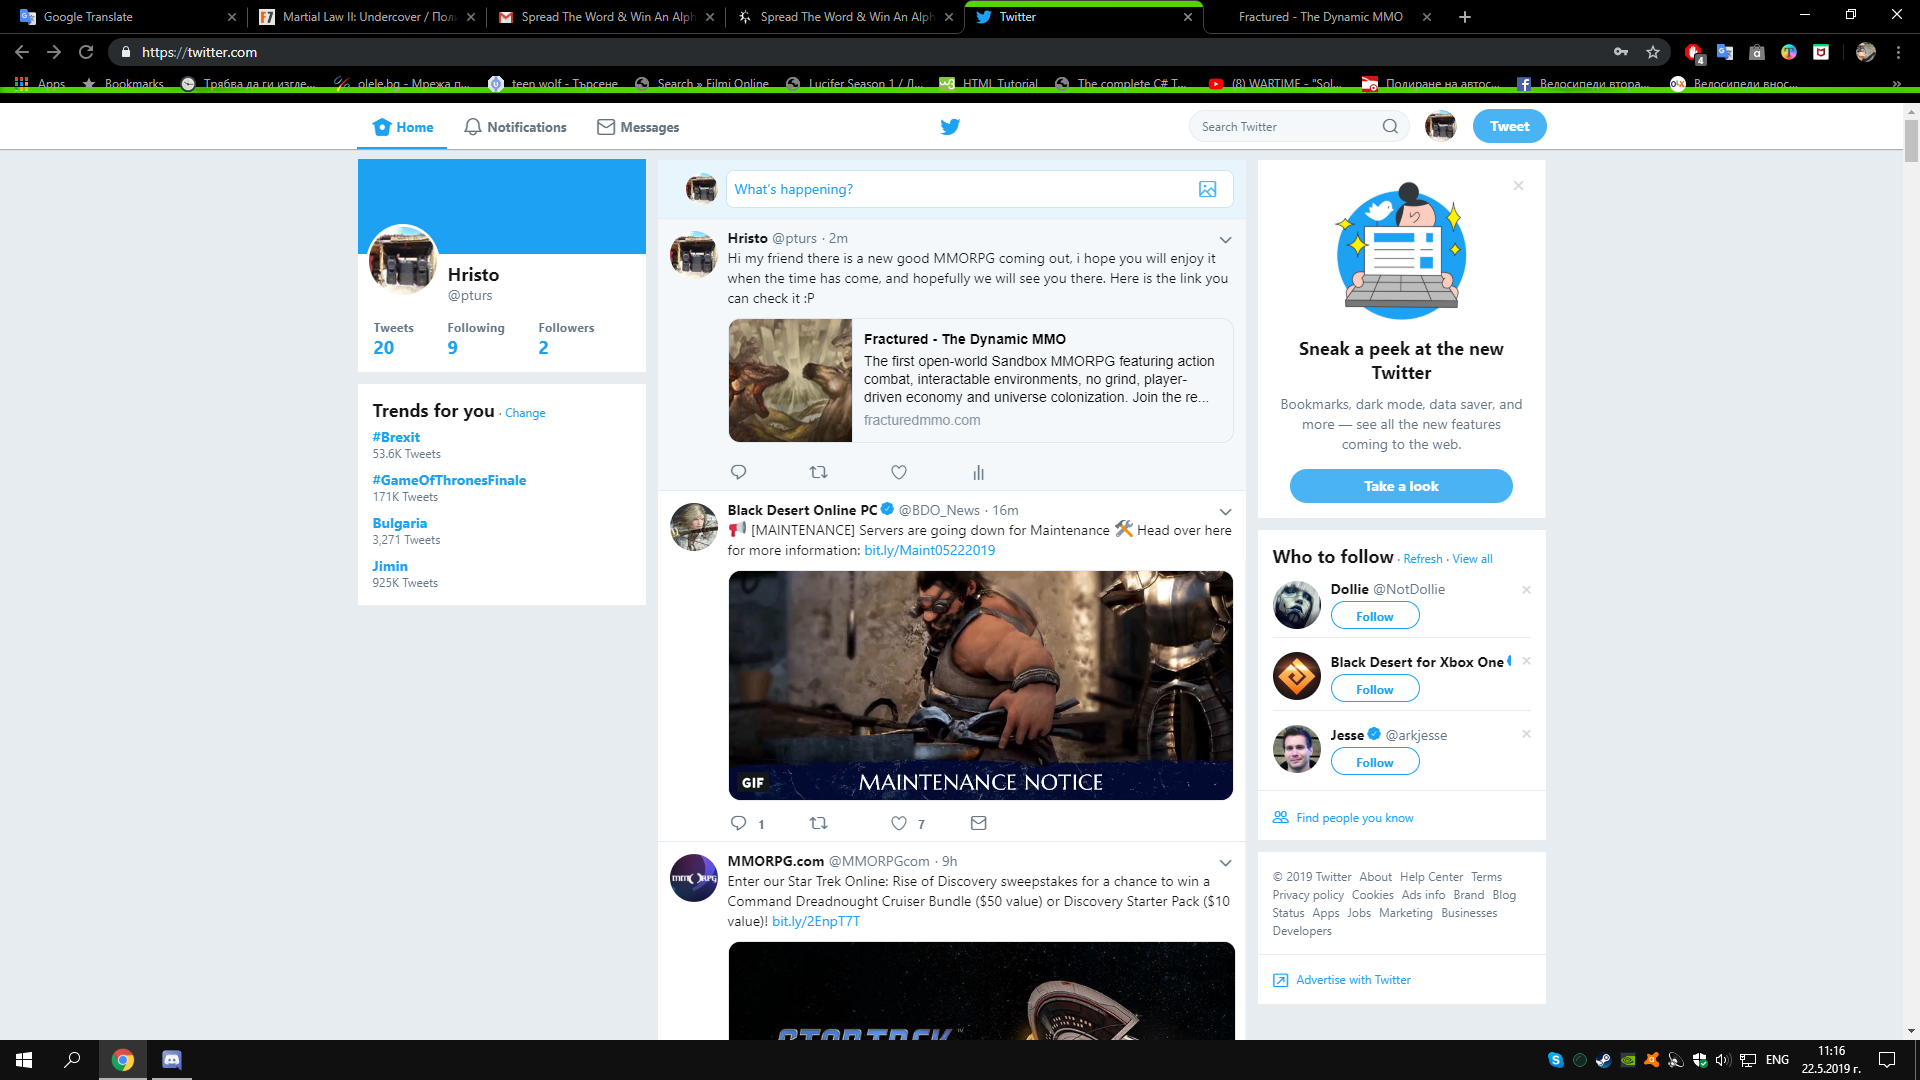The height and width of the screenshot is (1080, 1920).
Task: Open Hristo's Following count
Action: (475, 339)
